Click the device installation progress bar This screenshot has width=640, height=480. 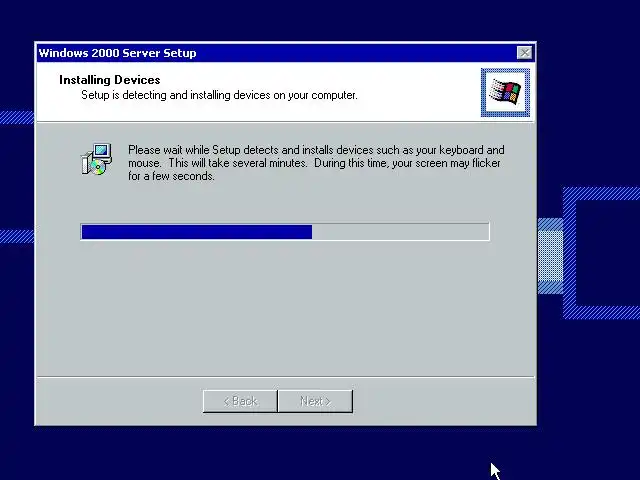(285, 232)
